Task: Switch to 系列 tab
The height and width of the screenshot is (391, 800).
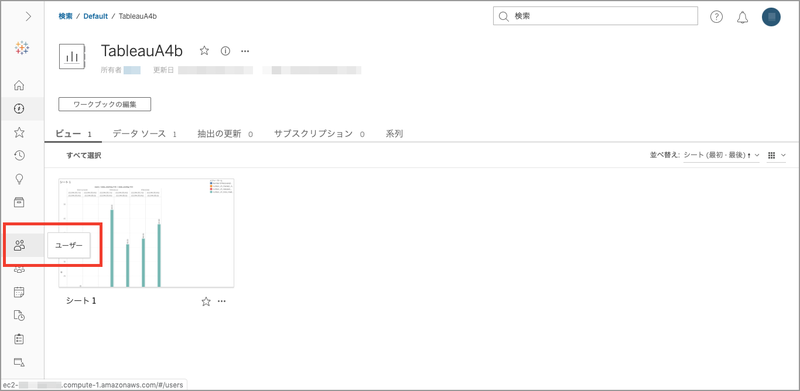Action: (x=394, y=134)
